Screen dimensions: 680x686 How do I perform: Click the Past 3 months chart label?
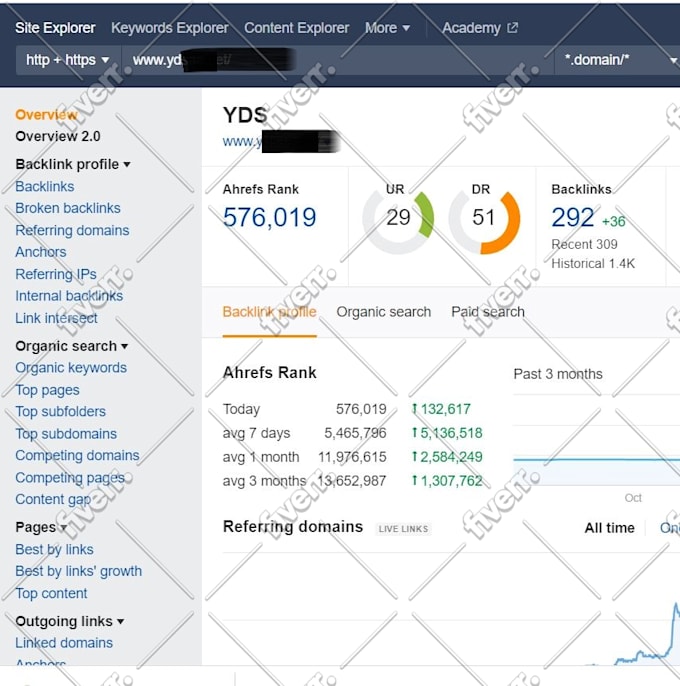[558, 374]
